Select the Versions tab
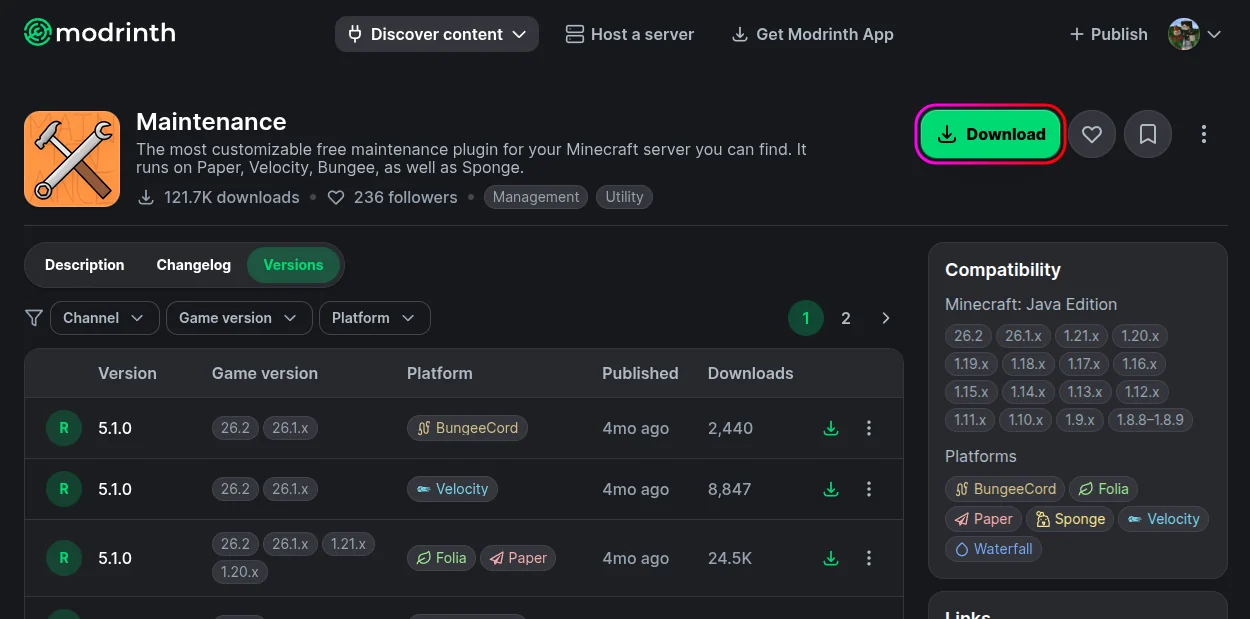Image resolution: width=1250 pixels, height=619 pixels. [x=293, y=265]
